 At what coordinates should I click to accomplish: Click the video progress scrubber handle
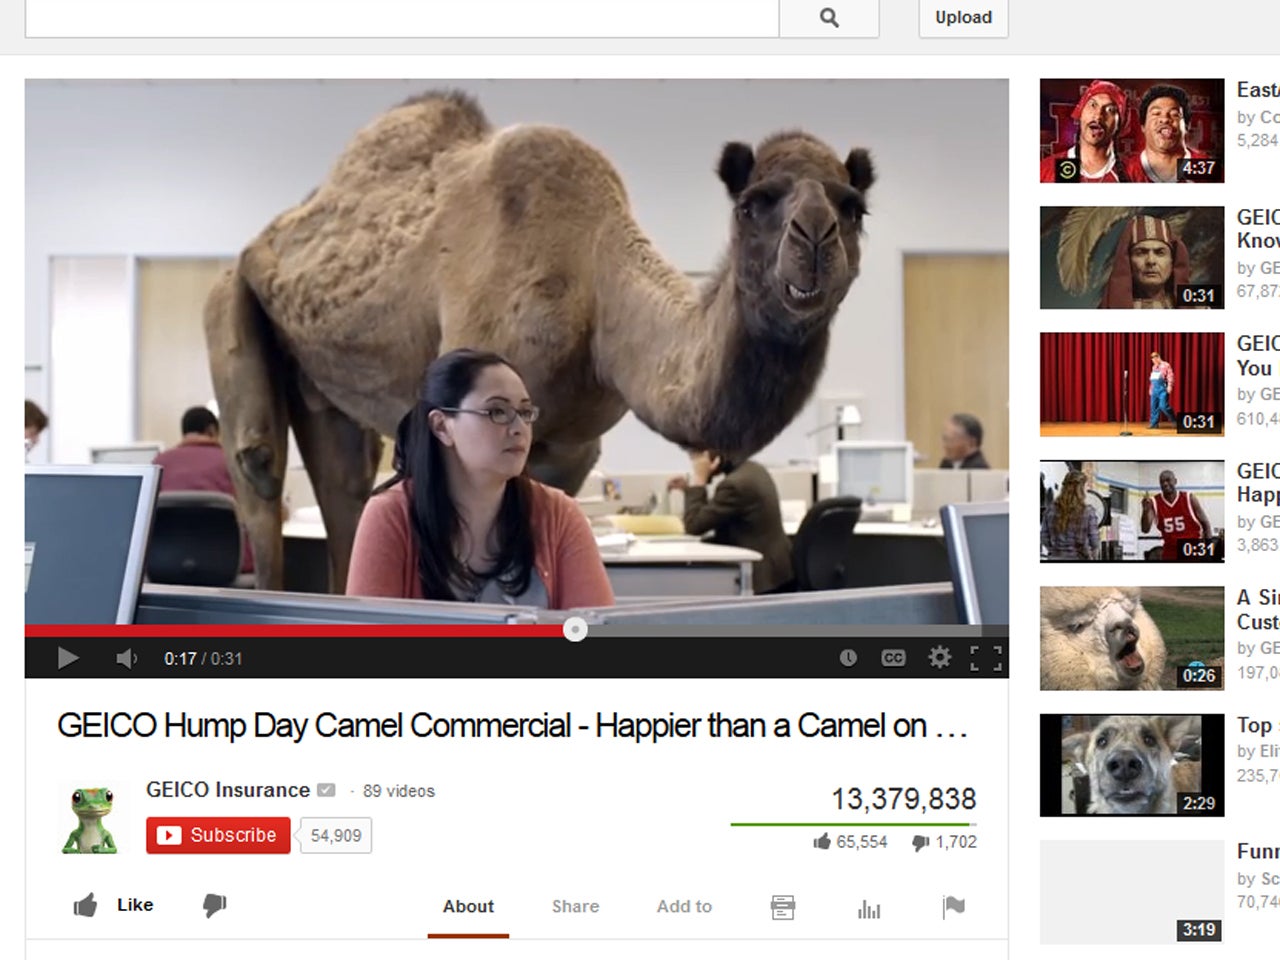(575, 629)
